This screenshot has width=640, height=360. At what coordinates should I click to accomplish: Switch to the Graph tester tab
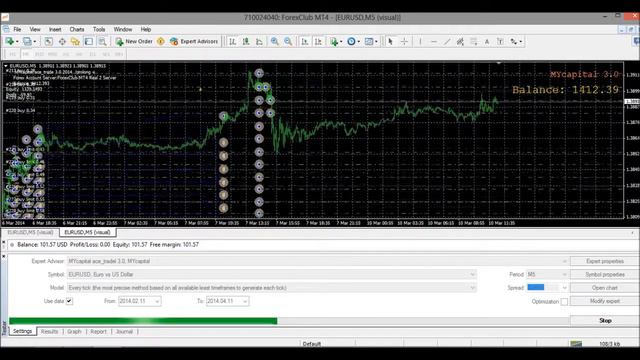74,331
